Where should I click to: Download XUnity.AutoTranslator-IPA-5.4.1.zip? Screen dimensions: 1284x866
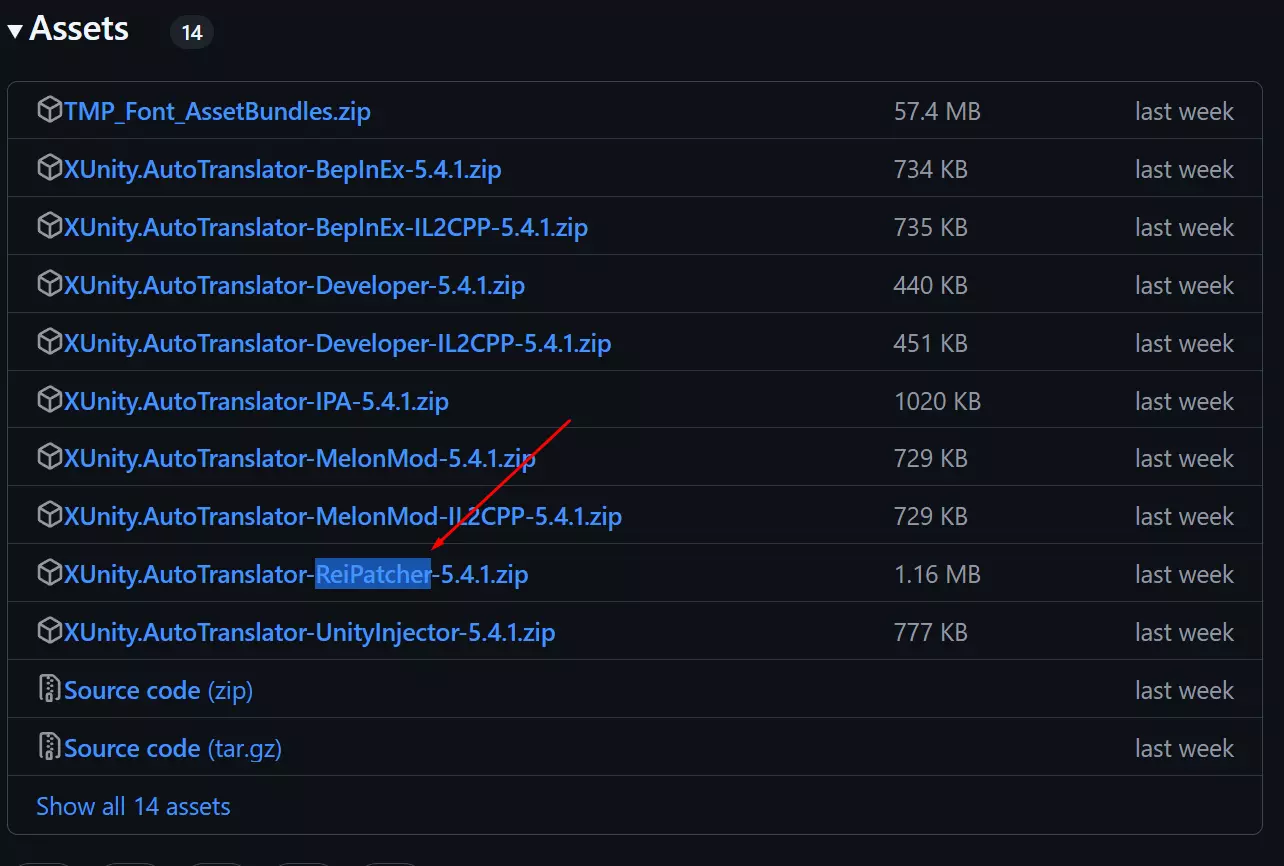tap(256, 401)
